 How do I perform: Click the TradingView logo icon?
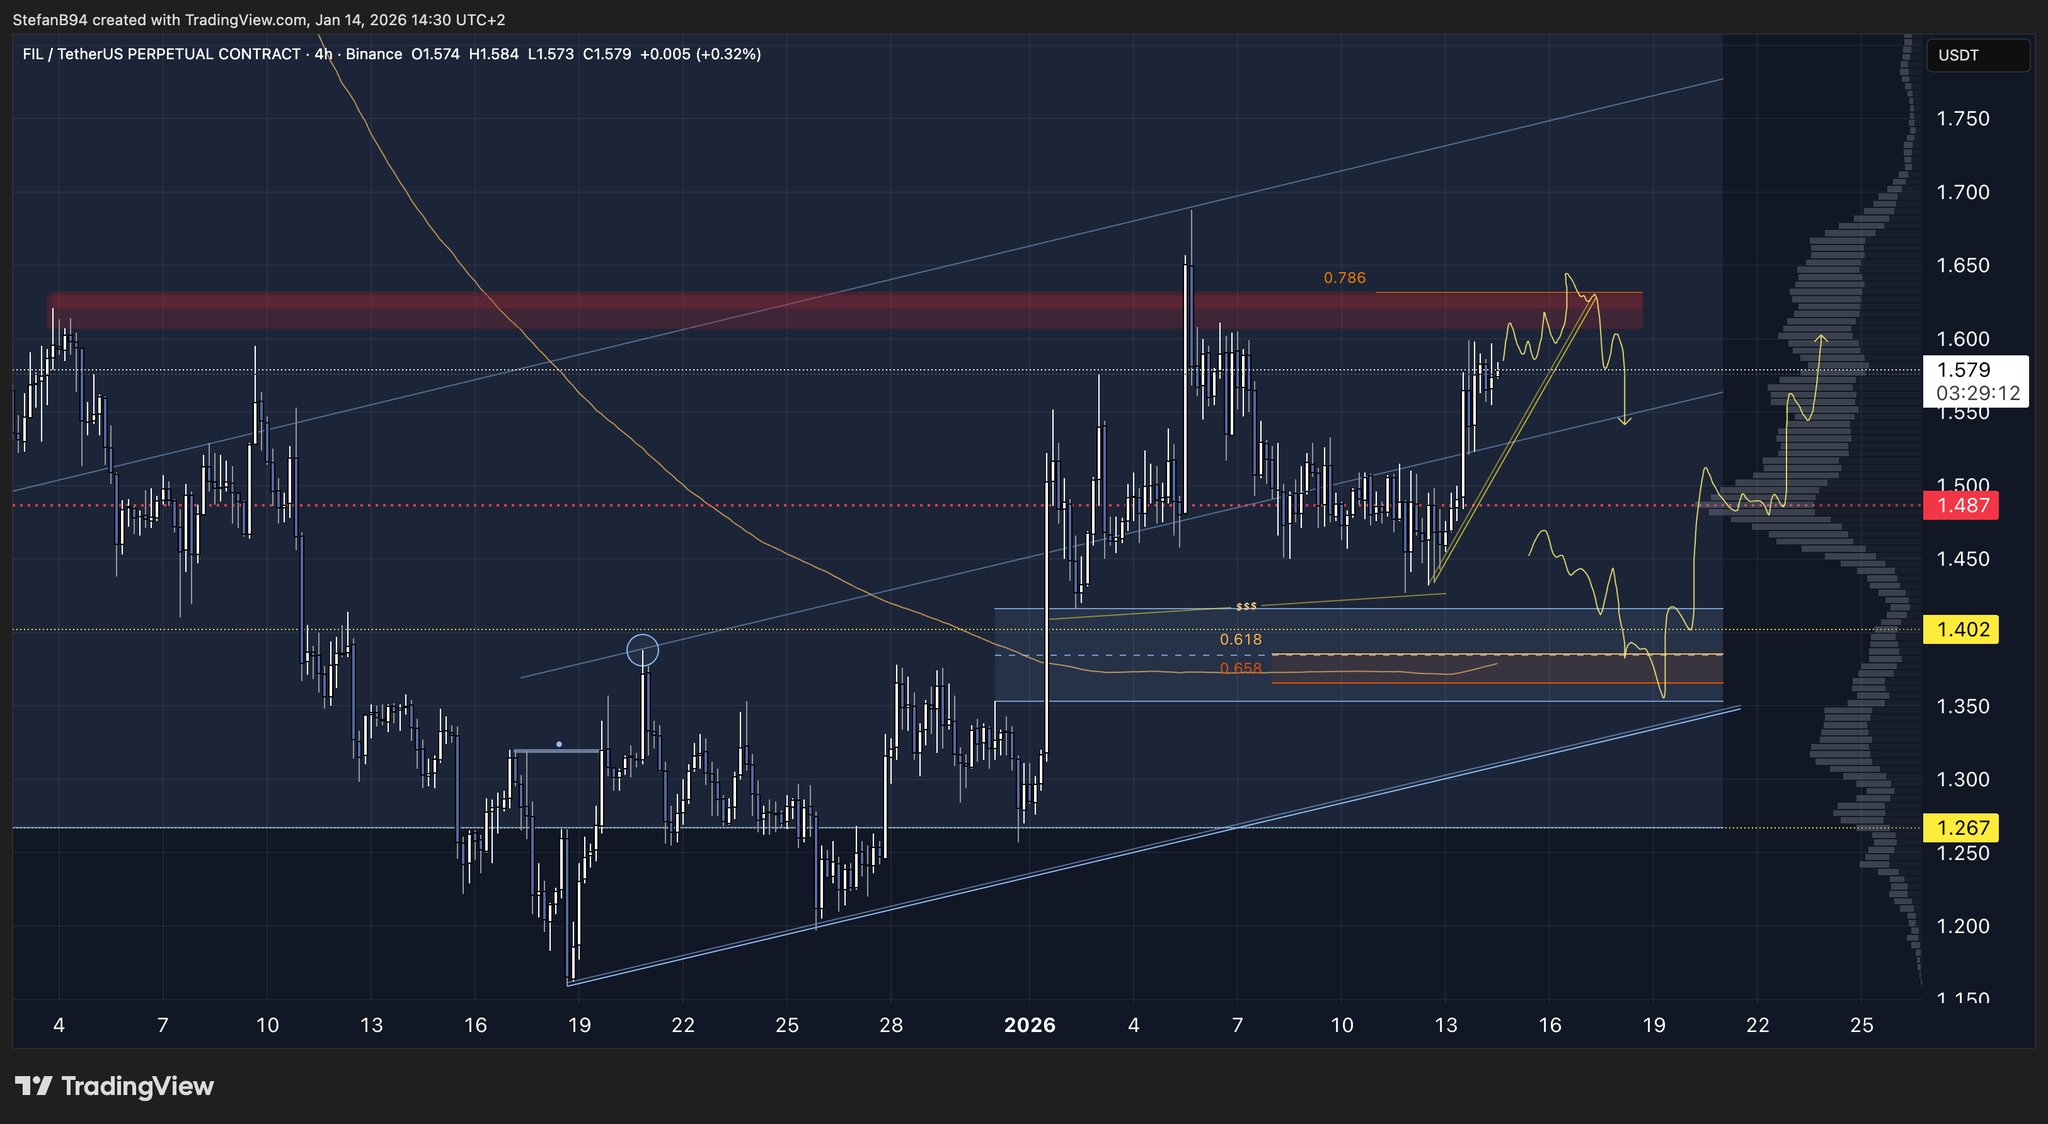(x=34, y=1086)
